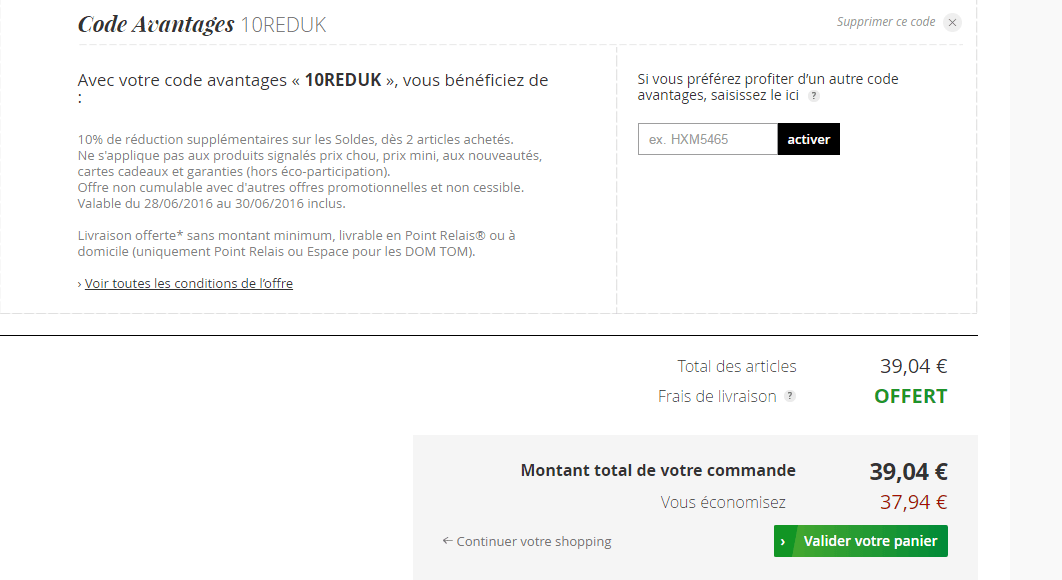This screenshot has width=1062, height=580.
Task: Click the 10REDUK code in the heading
Action: (284, 25)
